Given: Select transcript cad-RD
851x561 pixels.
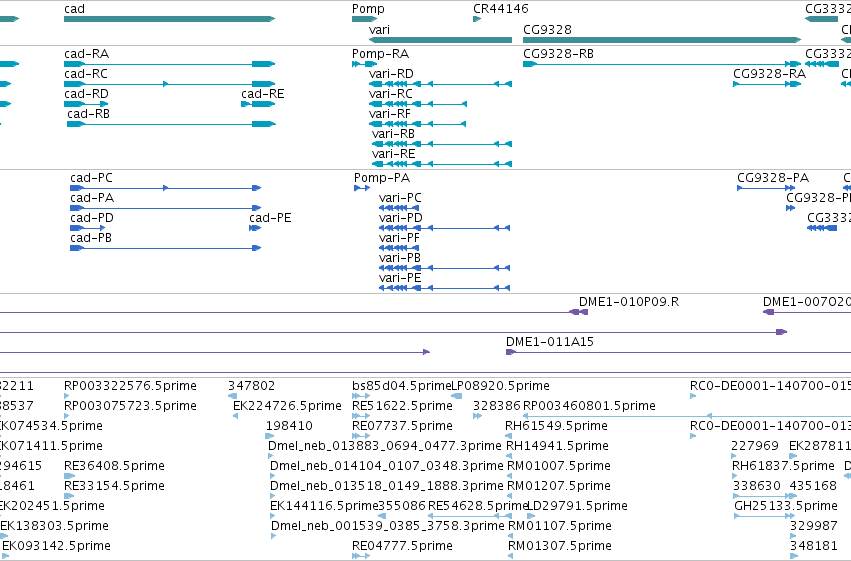Looking at the screenshot, I should click(x=86, y=104).
